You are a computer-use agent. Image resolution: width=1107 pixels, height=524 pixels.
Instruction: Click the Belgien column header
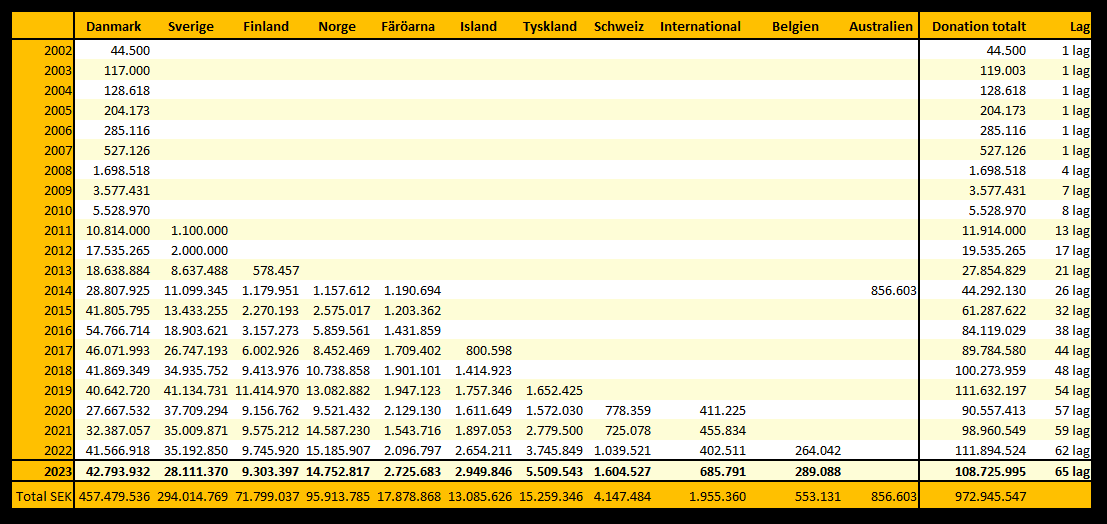click(x=796, y=27)
